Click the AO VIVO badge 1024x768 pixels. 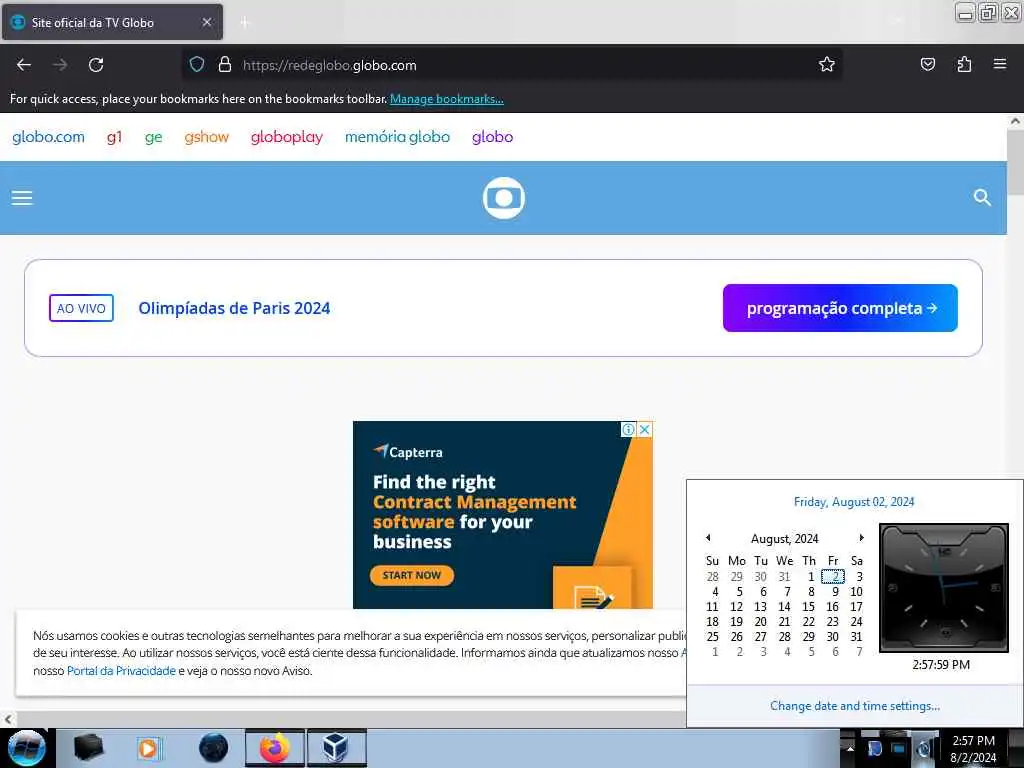point(81,308)
